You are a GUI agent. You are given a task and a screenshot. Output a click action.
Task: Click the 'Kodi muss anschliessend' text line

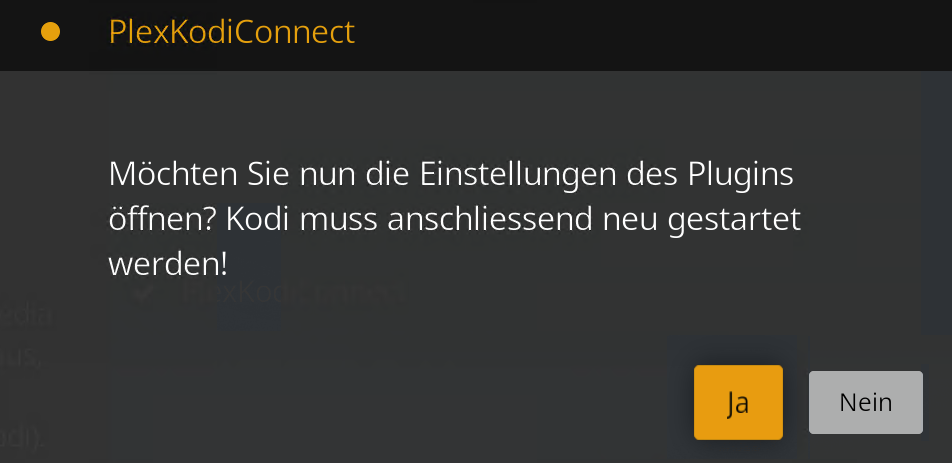click(455, 219)
